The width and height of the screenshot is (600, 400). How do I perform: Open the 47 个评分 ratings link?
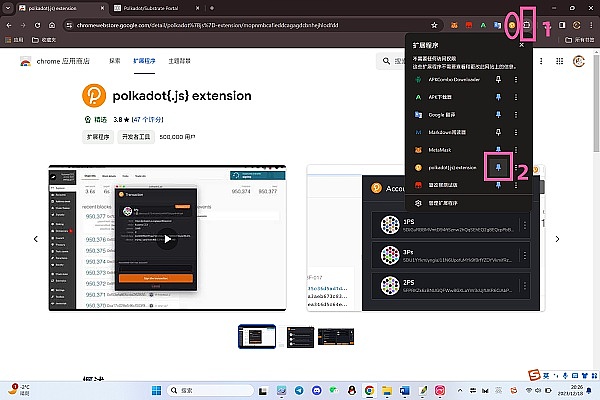pyautogui.click(x=148, y=120)
